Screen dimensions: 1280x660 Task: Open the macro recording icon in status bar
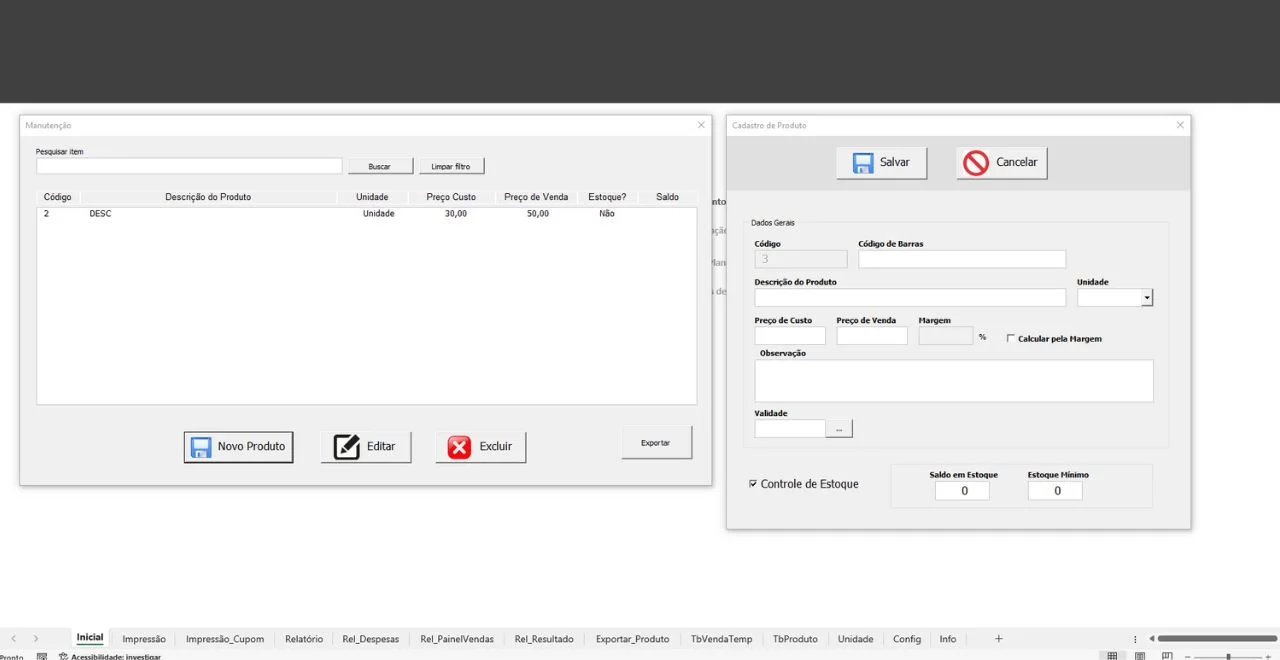tap(42, 656)
